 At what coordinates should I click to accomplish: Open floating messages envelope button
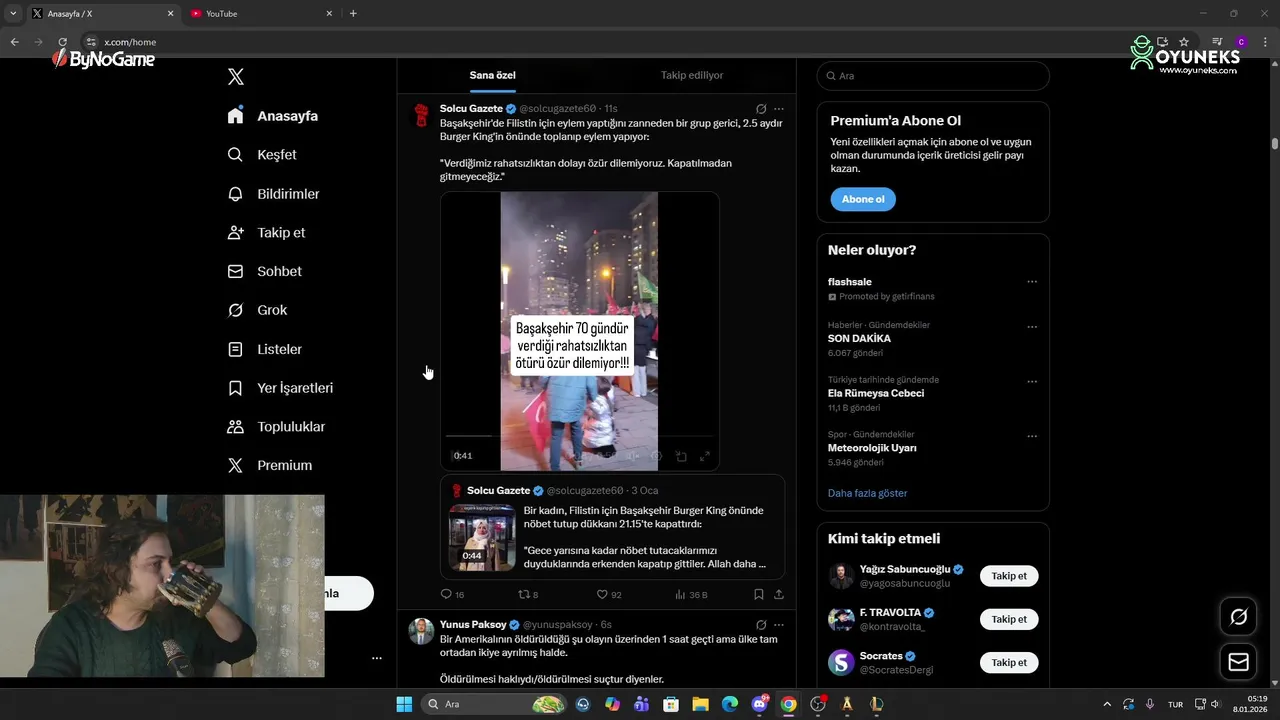pyautogui.click(x=1238, y=662)
